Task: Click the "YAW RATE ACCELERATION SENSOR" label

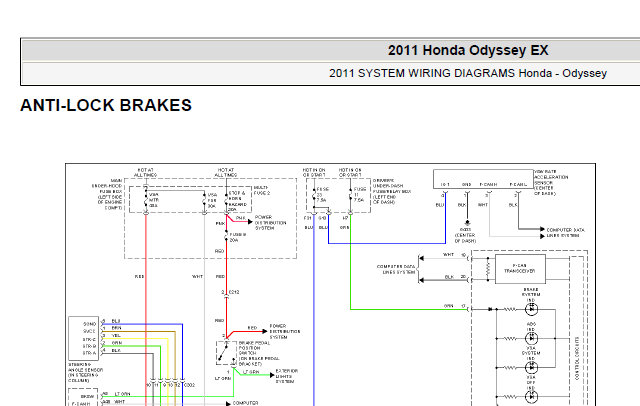Action: (551, 182)
